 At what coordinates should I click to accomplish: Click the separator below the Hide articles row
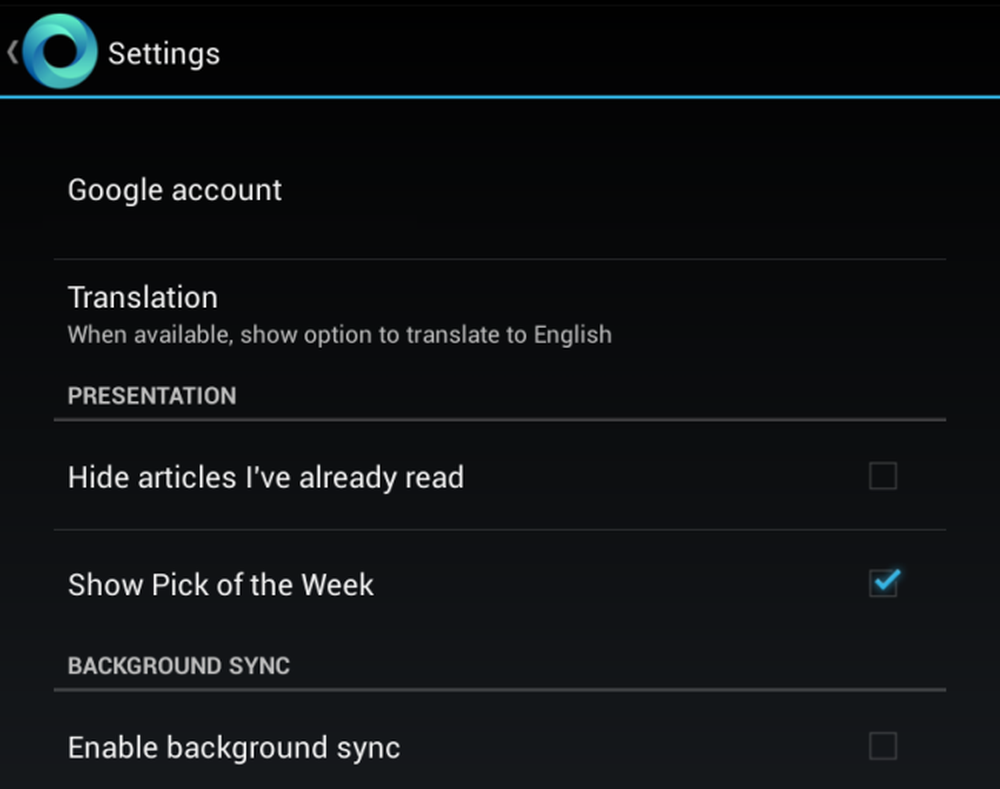pyautogui.click(x=500, y=529)
